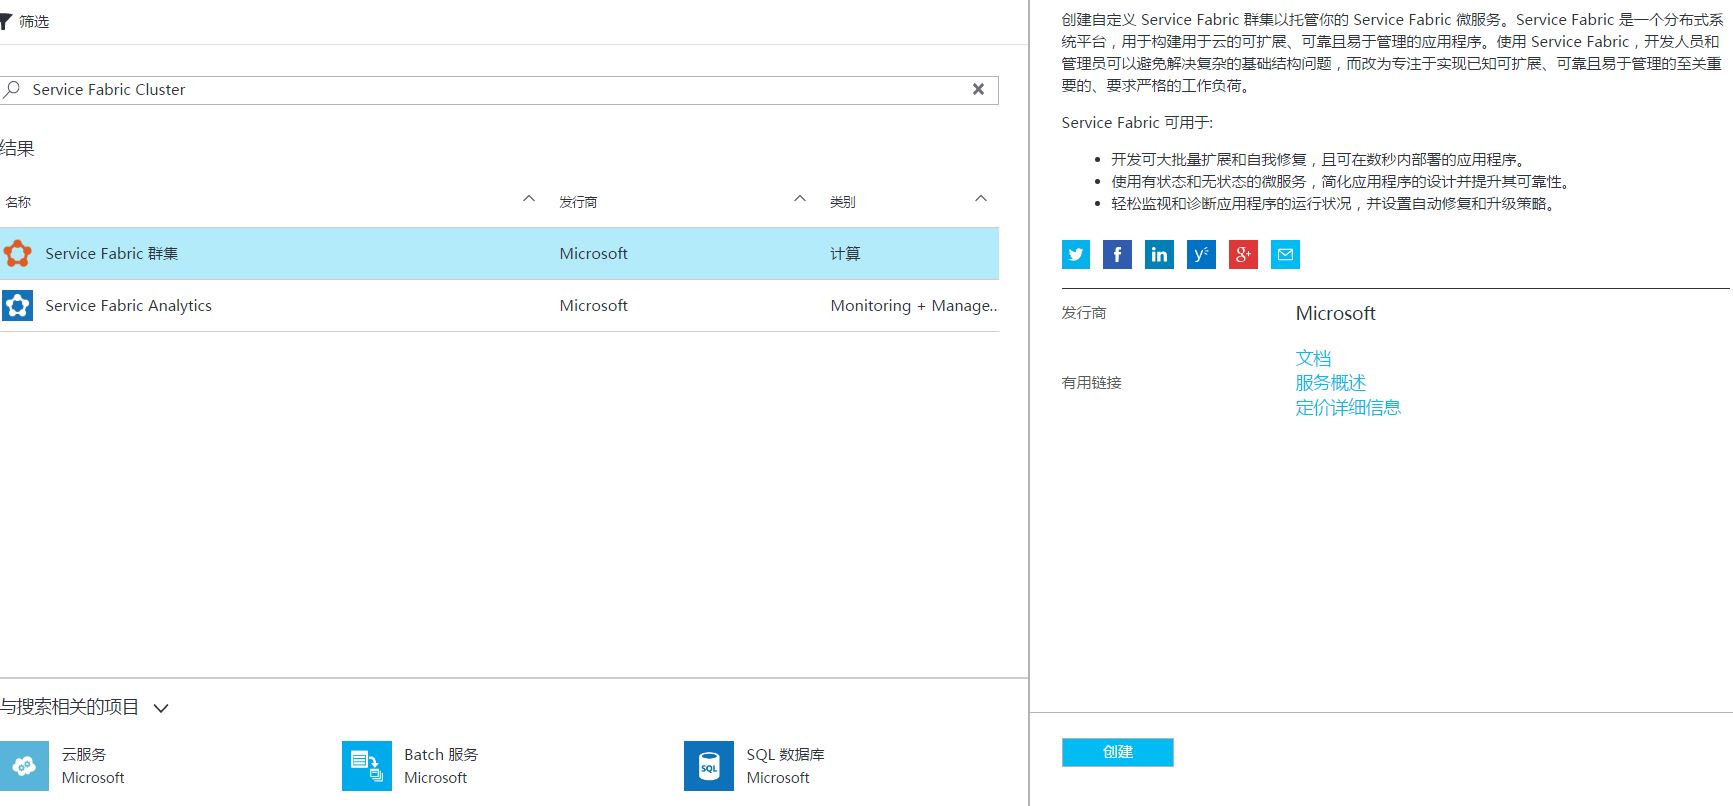The width and height of the screenshot is (1733, 806).
Task: Open the 定价详细信息 link
Action: tap(1348, 407)
